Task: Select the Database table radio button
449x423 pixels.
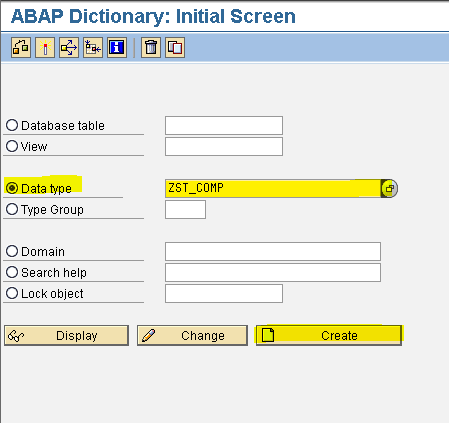Action: [x=12, y=125]
